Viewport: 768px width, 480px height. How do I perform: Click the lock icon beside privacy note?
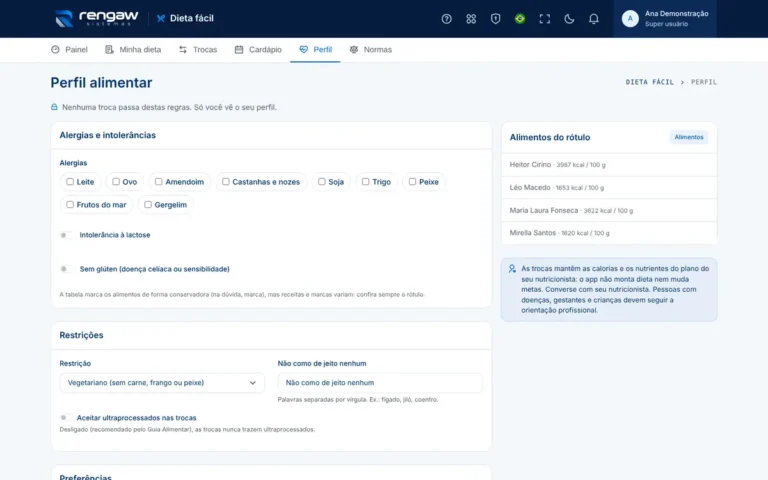tap(54, 107)
